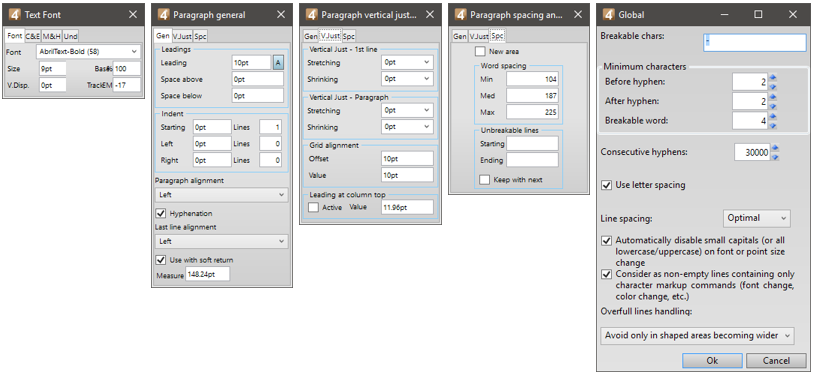Click the A auto-leading button beside Leading

pyautogui.click(x=279, y=62)
